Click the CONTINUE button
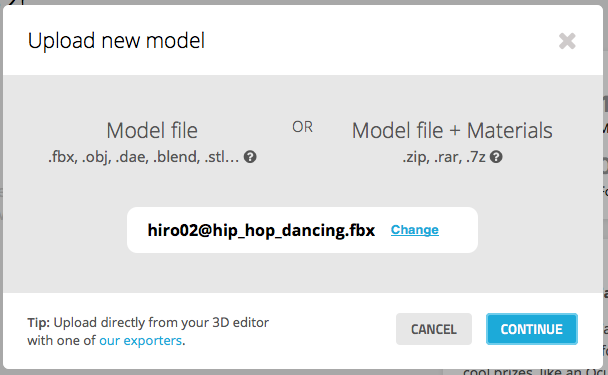This screenshot has height=375, width=608. (x=532, y=329)
